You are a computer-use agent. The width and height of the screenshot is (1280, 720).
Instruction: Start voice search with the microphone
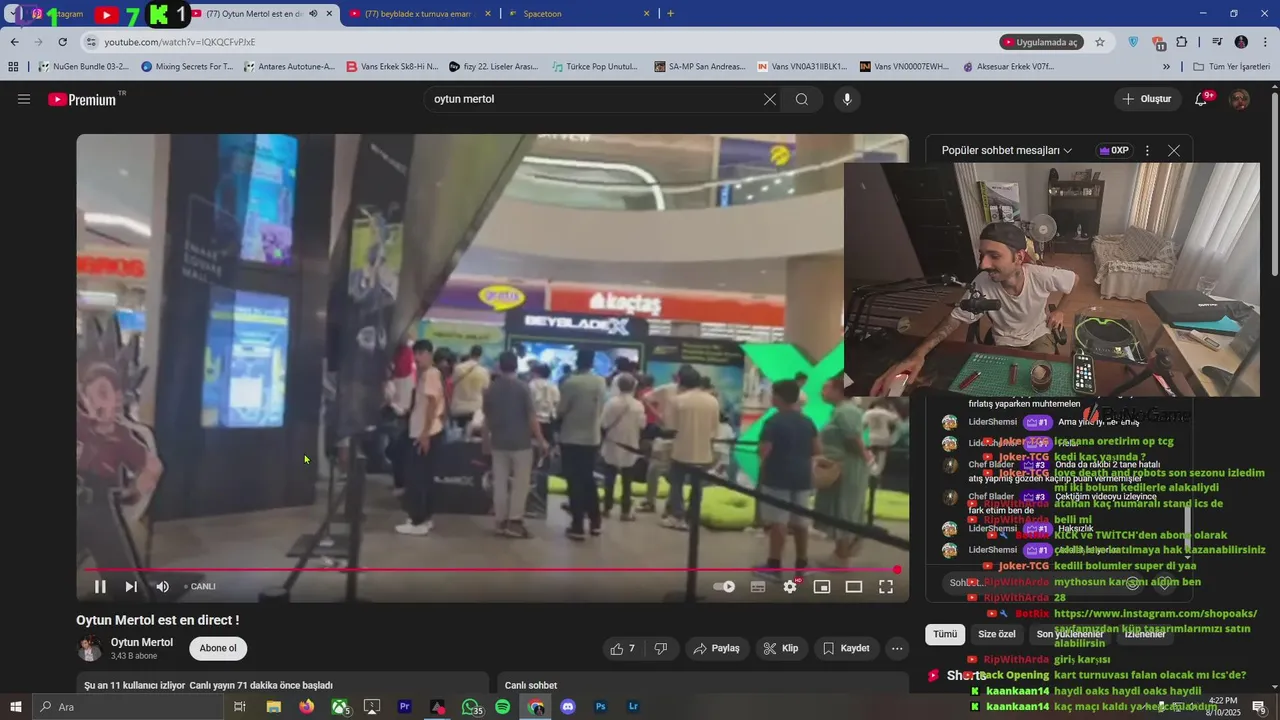click(x=847, y=99)
